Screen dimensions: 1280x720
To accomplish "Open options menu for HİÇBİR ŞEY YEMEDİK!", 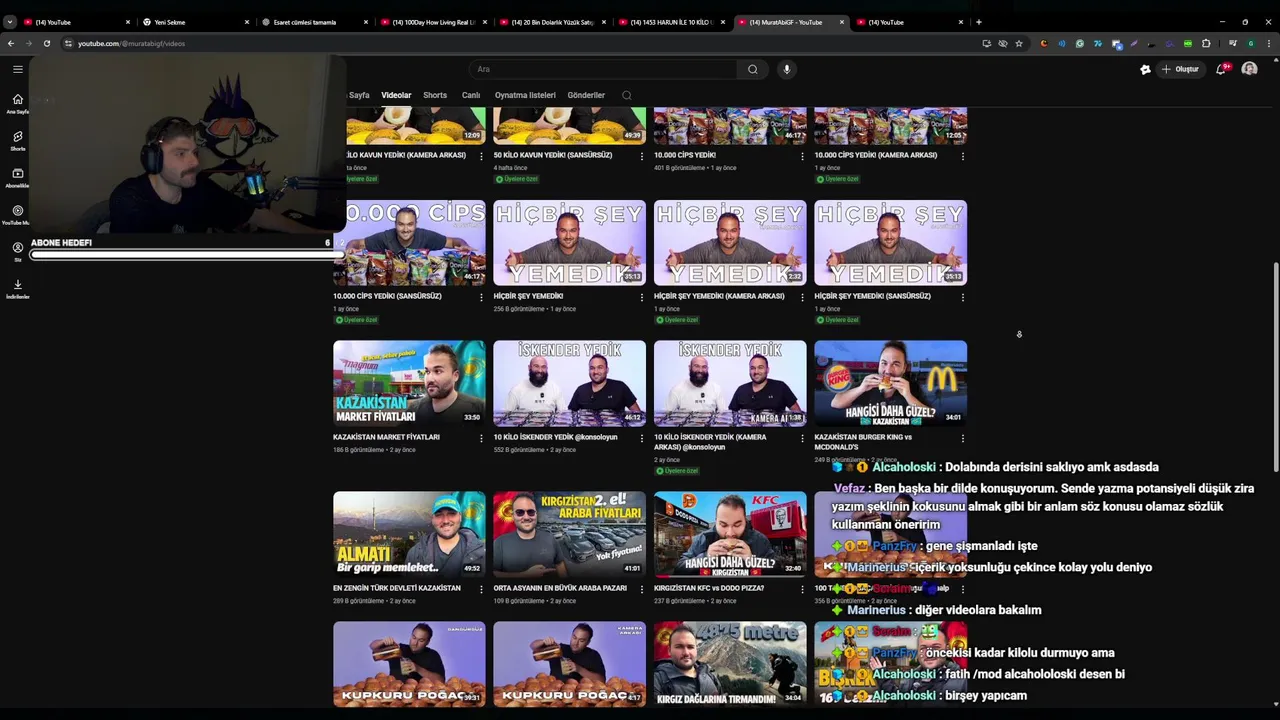I will coord(642,297).
